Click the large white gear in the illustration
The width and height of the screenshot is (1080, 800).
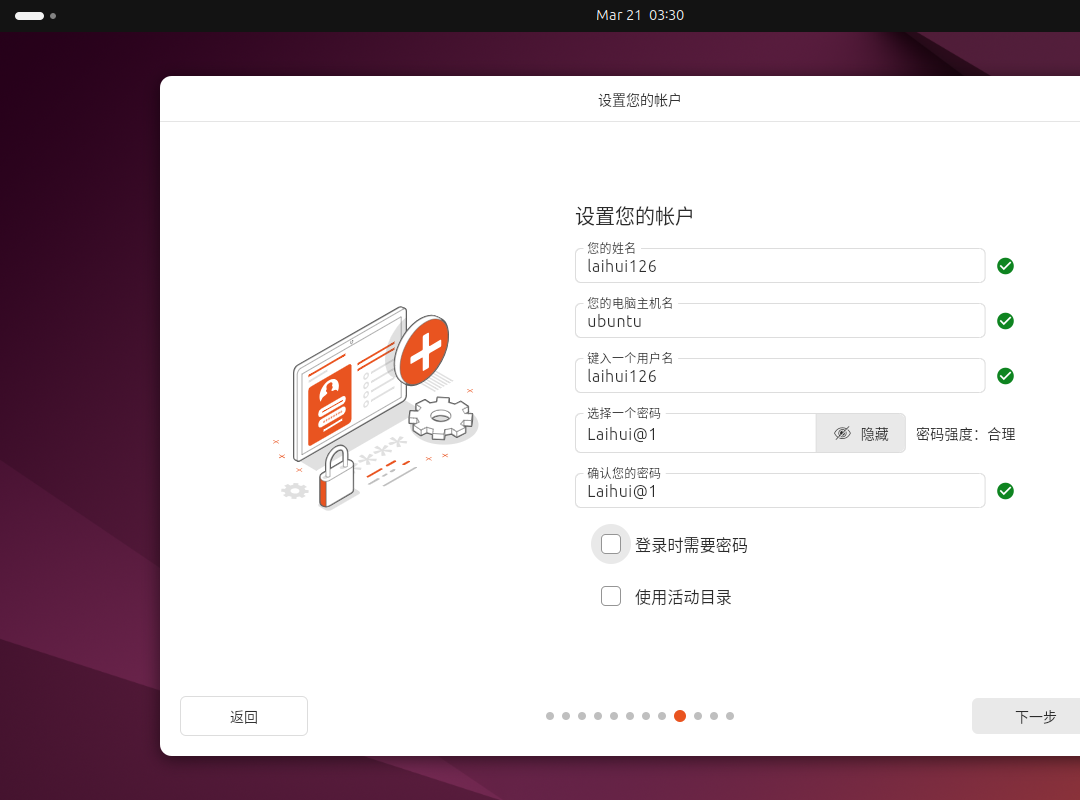pos(441,417)
